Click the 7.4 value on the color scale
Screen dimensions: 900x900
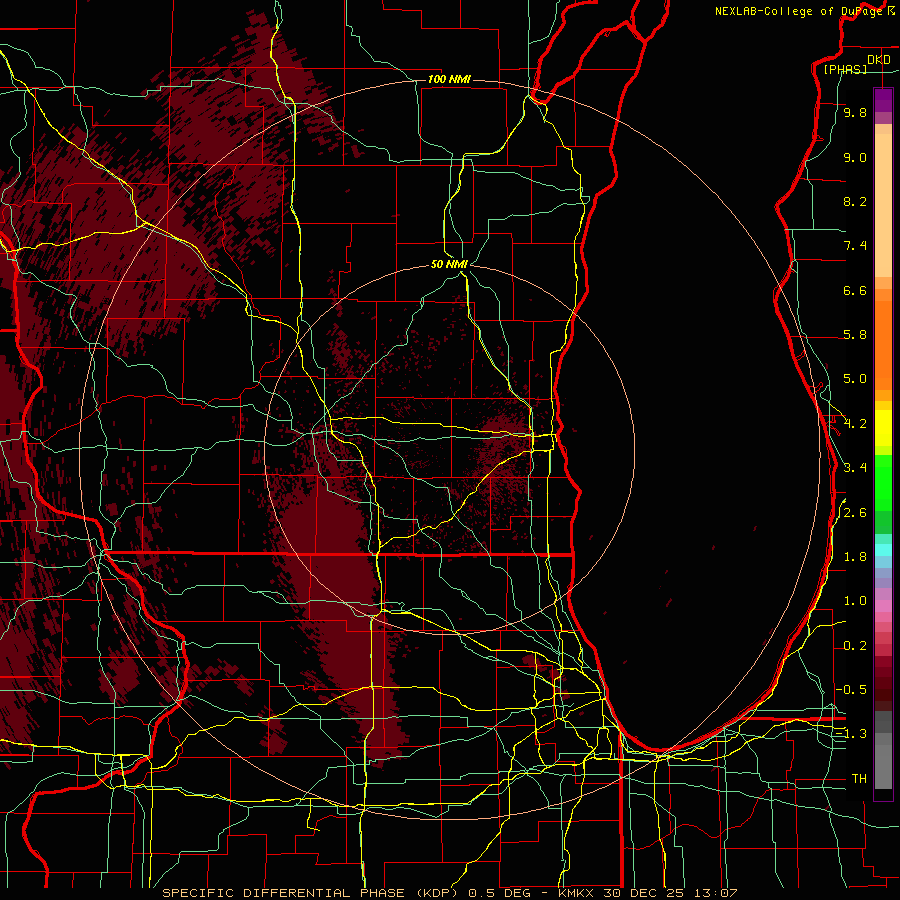[855, 246]
